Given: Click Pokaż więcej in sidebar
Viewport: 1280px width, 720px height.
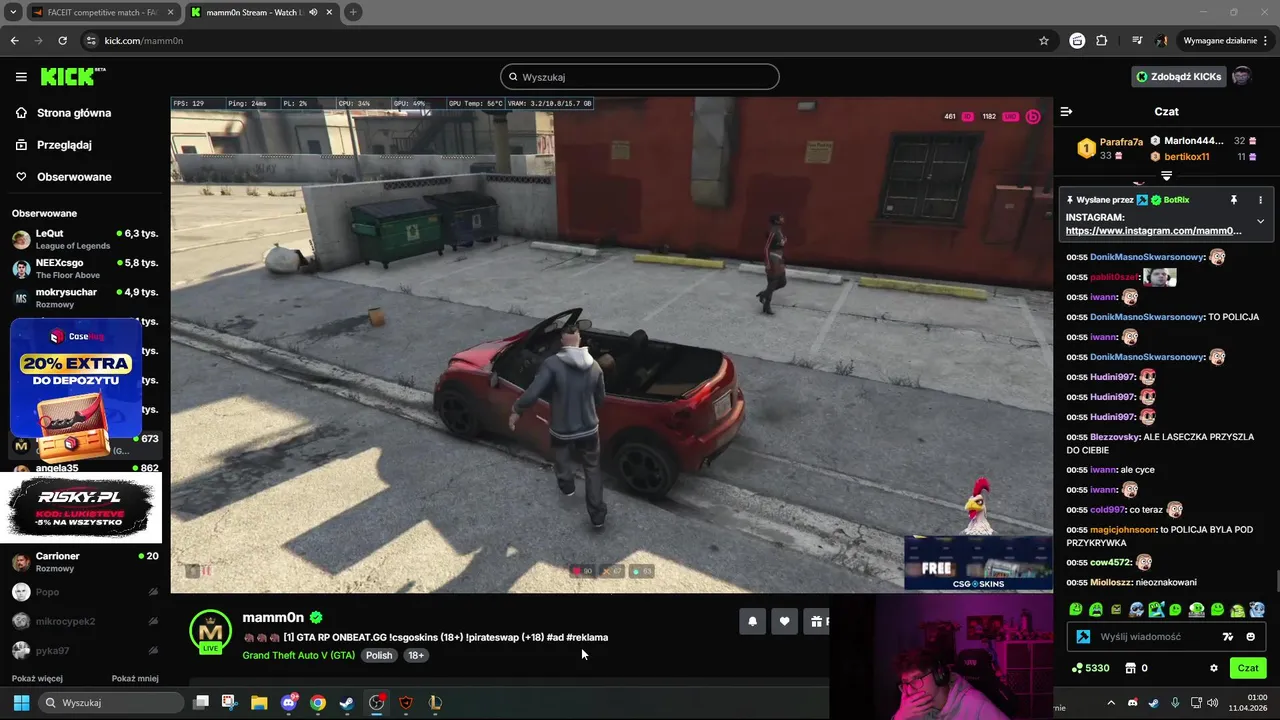Looking at the screenshot, I should point(37,678).
